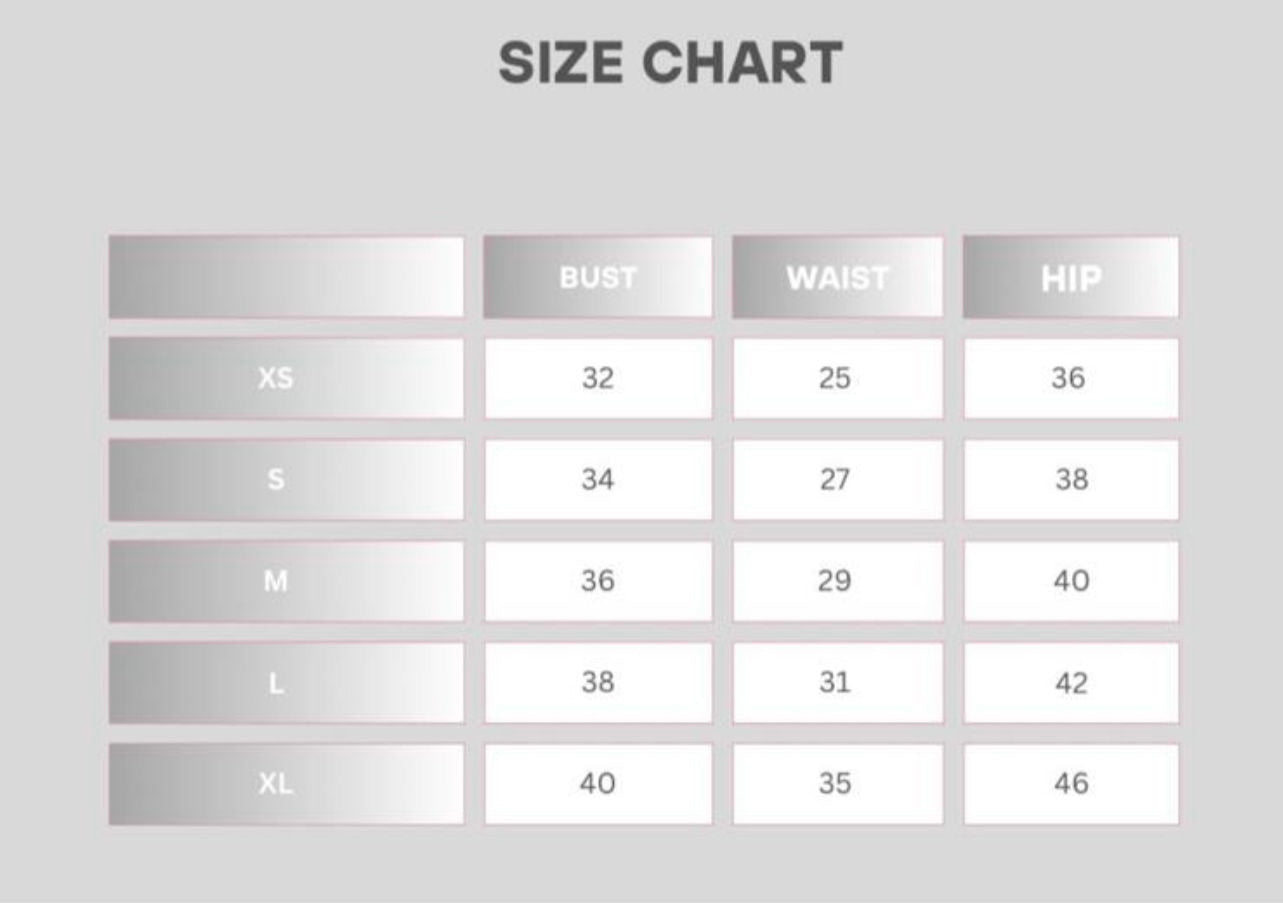Click the L hip value 42
The height and width of the screenshot is (903, 1283).
click(x=1070, y=683)
